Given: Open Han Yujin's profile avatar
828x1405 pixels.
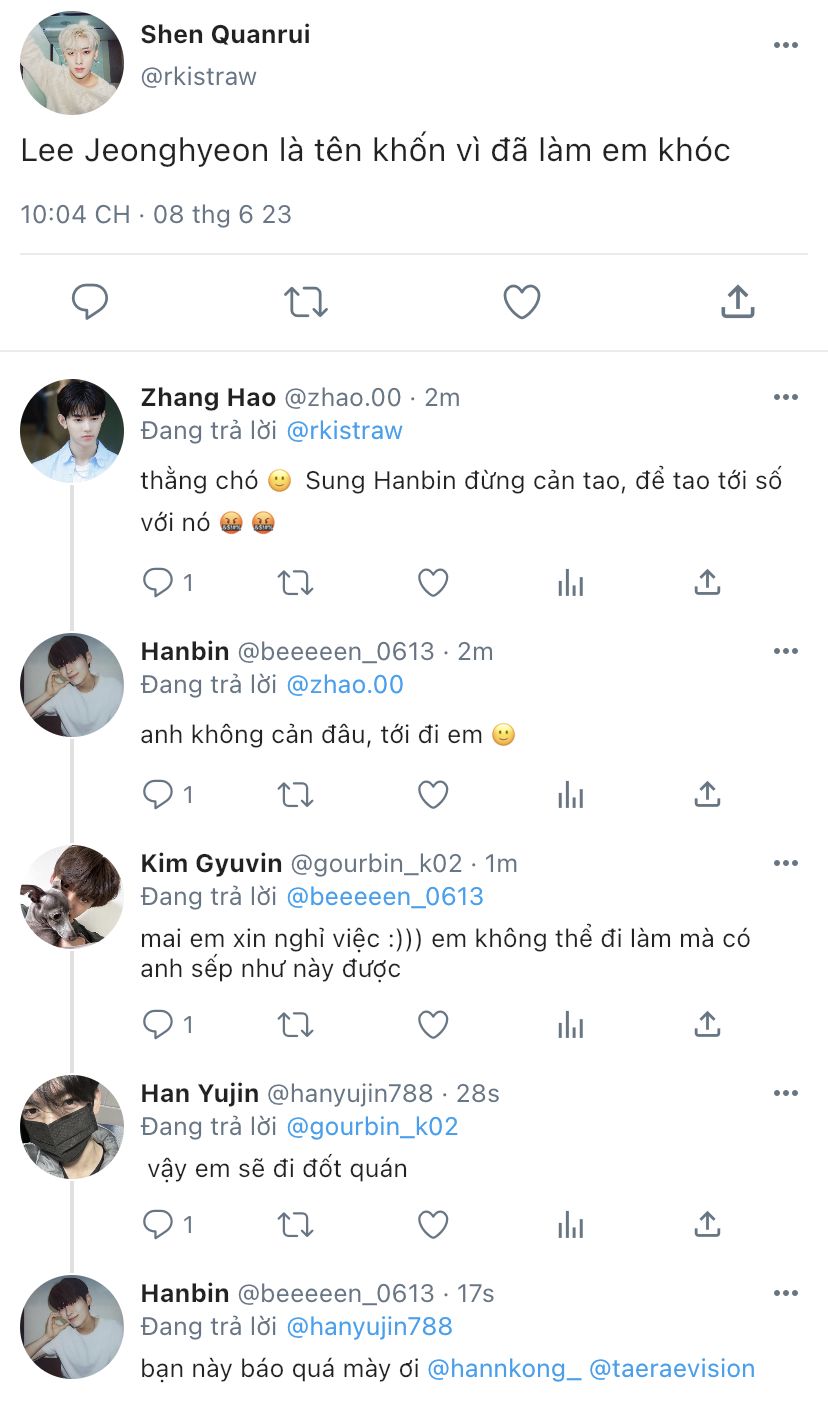Looking at the screenshot, I should click(72, 1127).
